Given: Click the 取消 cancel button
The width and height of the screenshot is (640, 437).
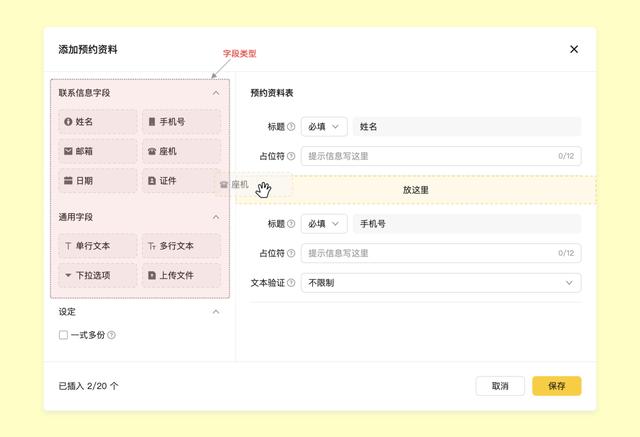Looking at the screenshot, I should click(x=500, y=386).
